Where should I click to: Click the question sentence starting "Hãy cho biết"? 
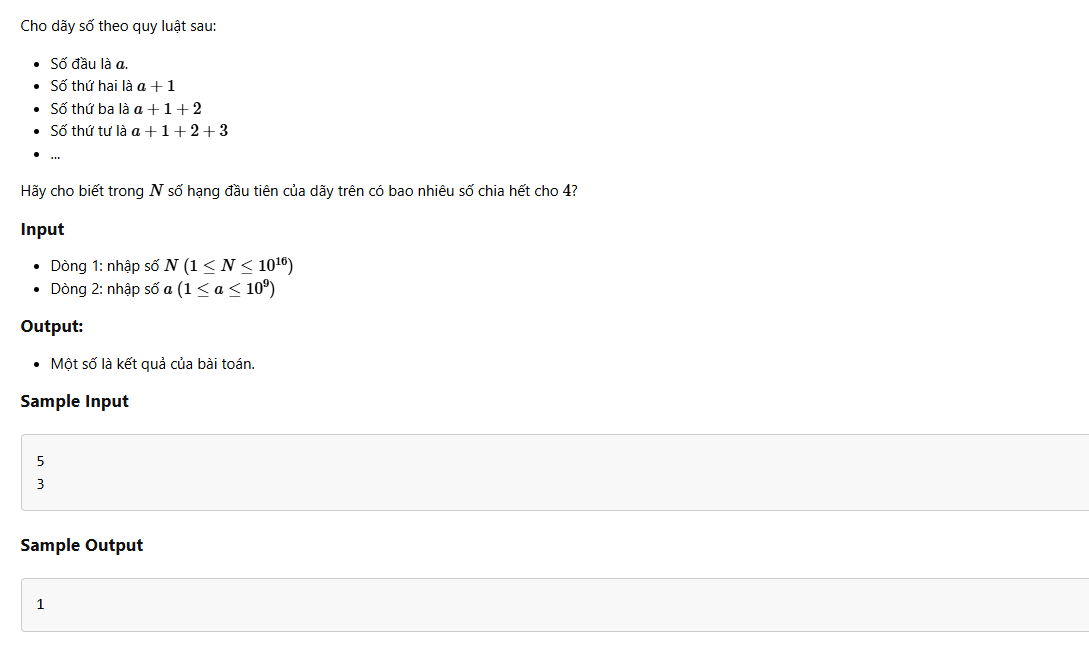[x=299, y=191]
